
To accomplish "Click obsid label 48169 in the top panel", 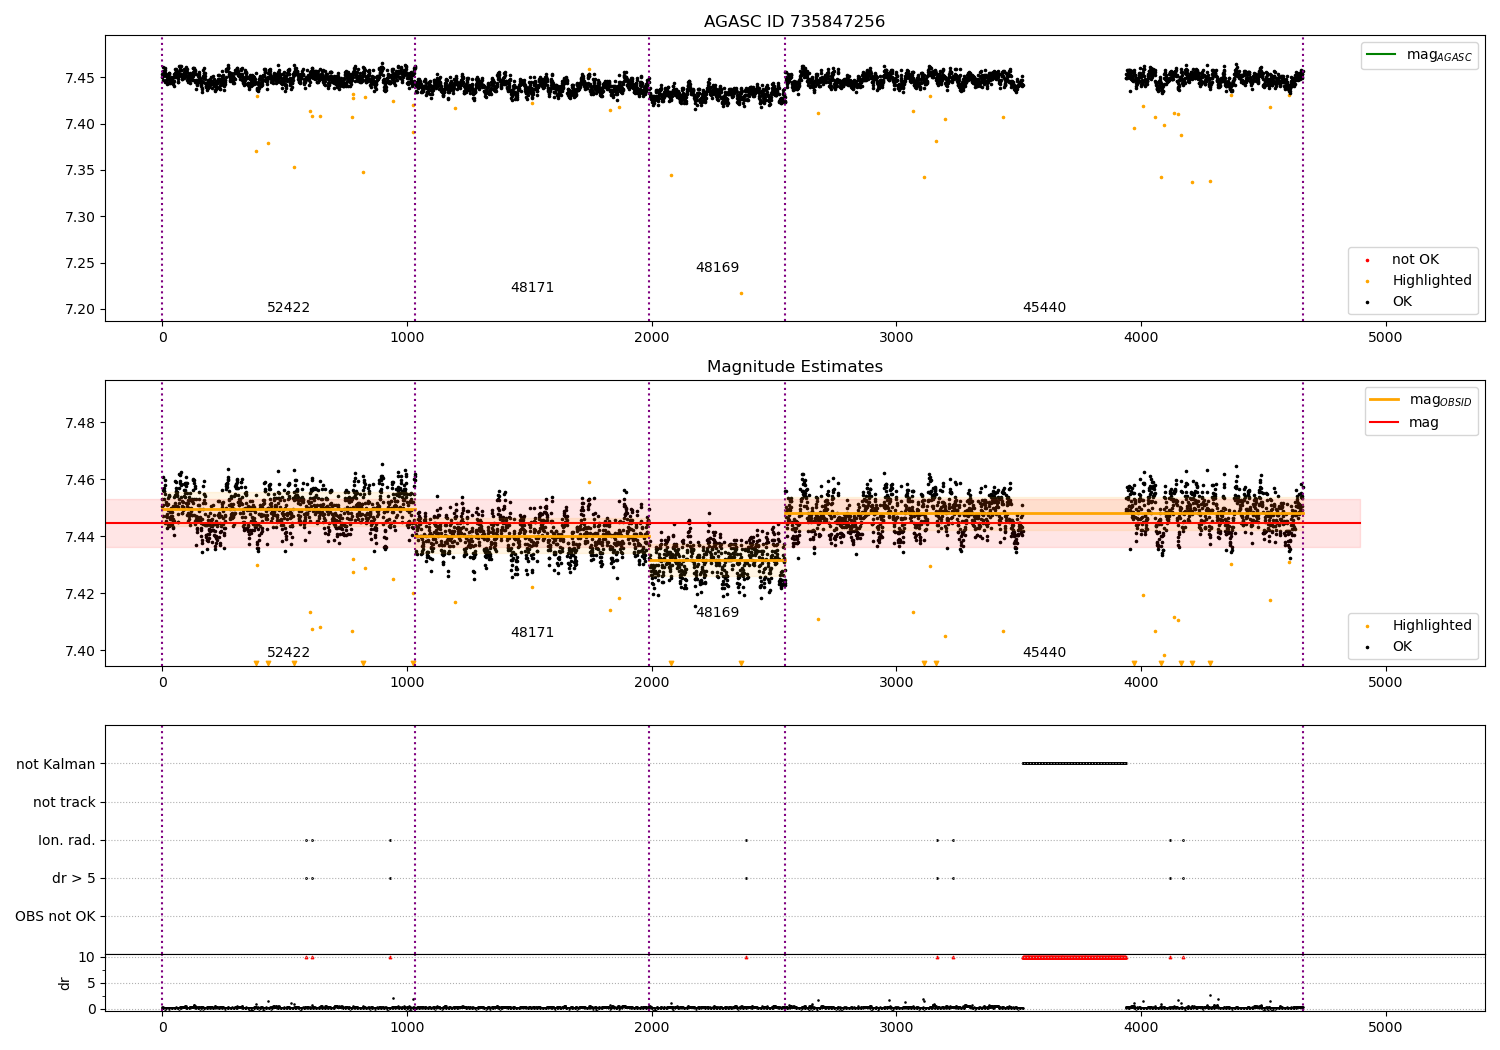I will click(x=717, y=268).
